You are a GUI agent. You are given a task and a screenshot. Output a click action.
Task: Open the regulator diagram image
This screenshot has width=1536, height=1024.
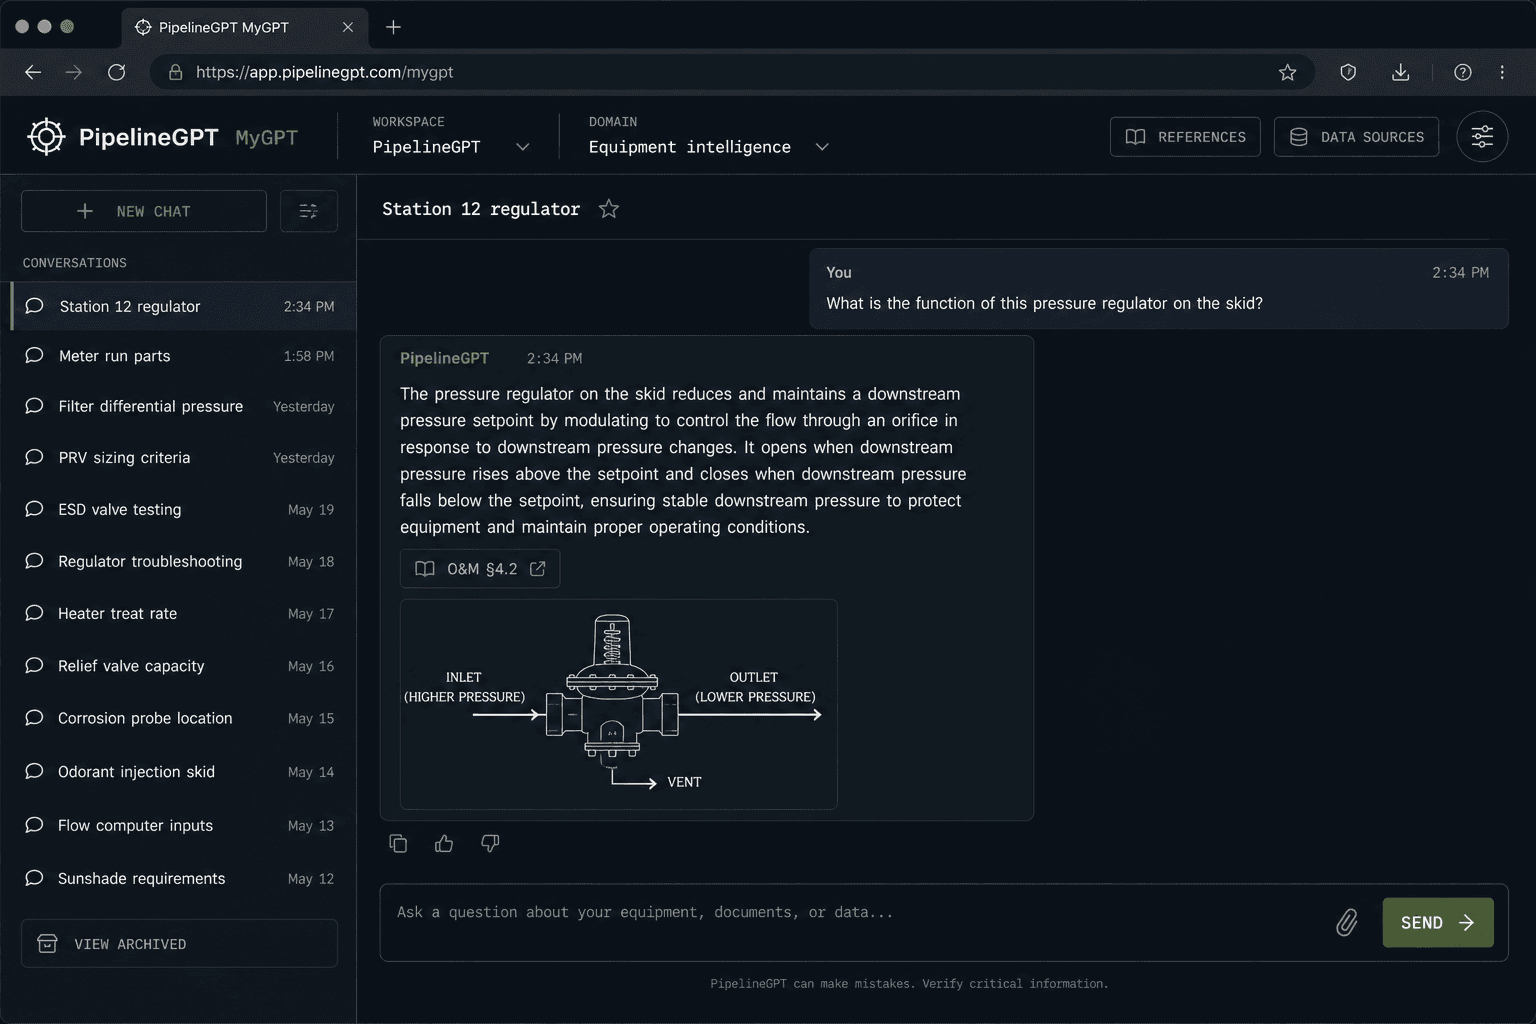point(619,704)
